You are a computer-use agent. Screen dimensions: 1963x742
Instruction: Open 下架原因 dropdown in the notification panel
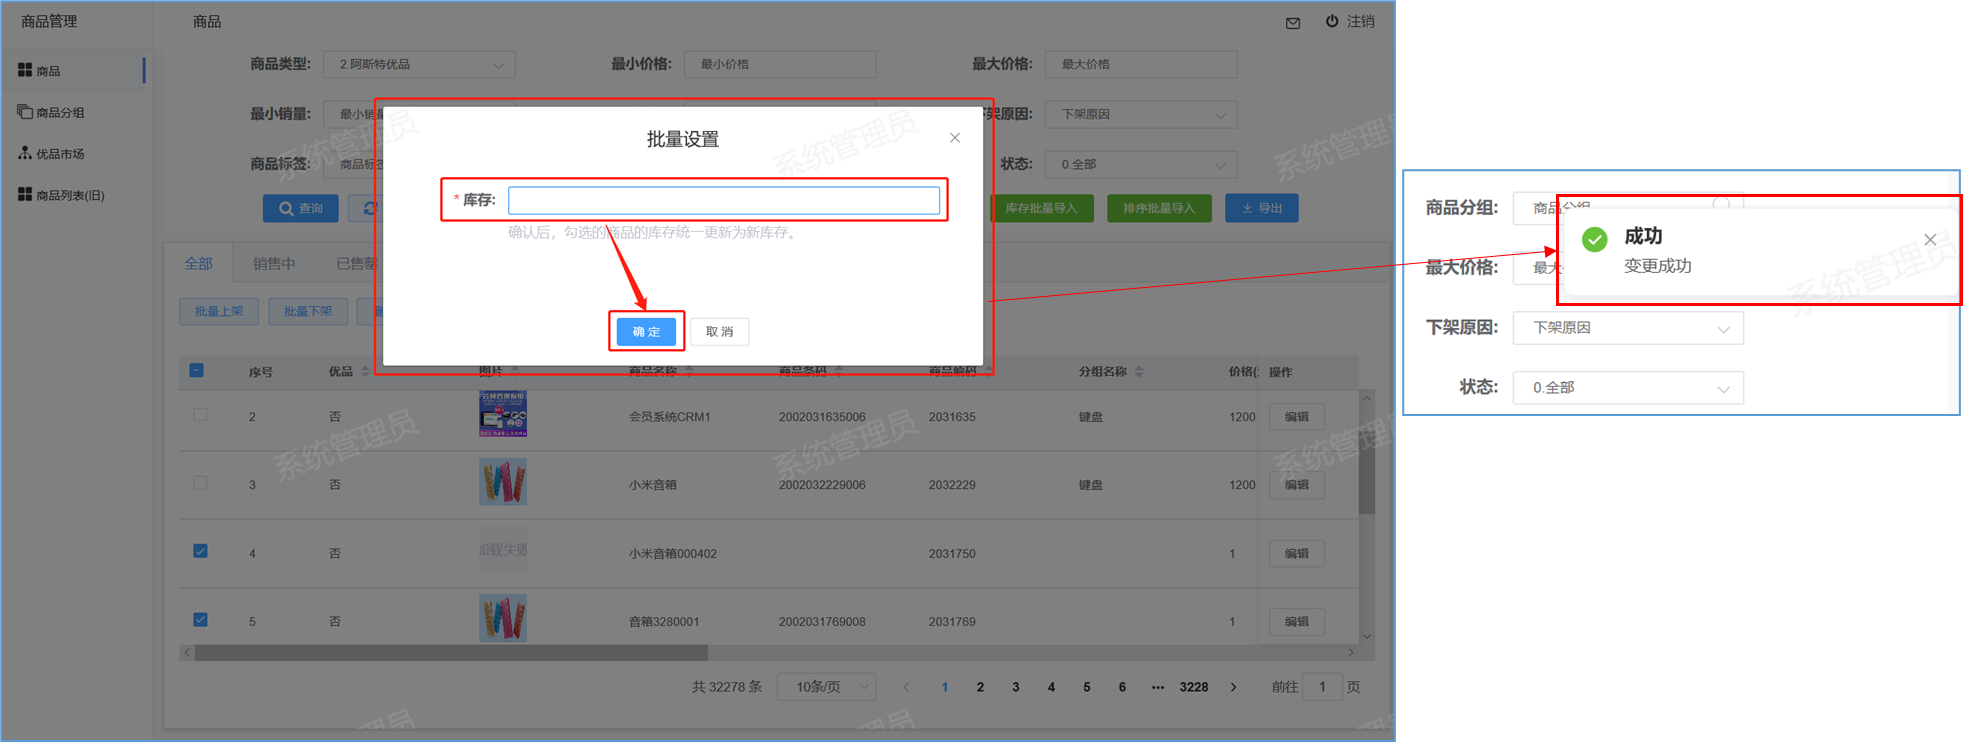click(x=1628, y=328)
